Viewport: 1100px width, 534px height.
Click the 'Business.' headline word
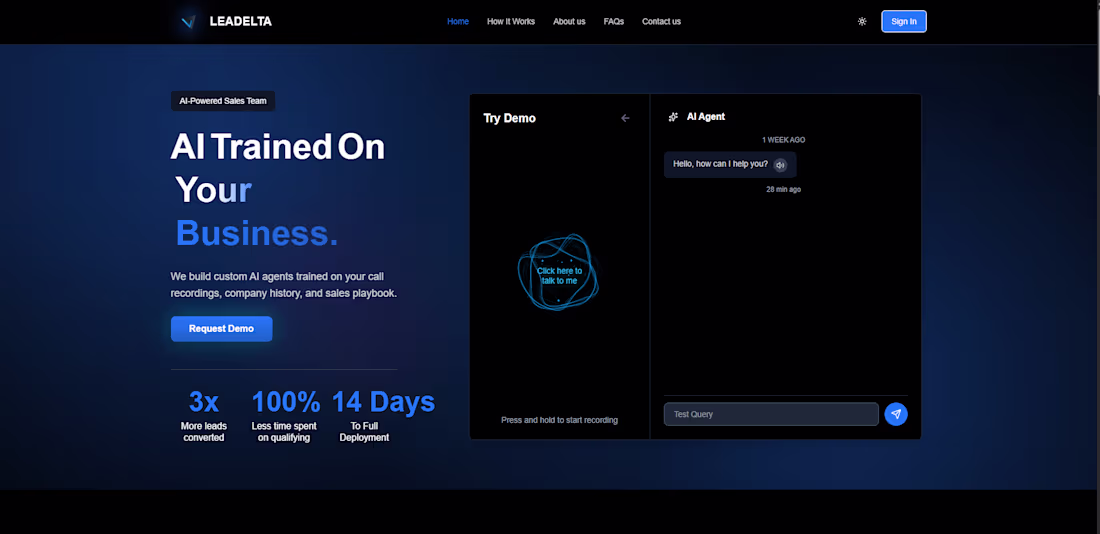click(x=257, y=232)
